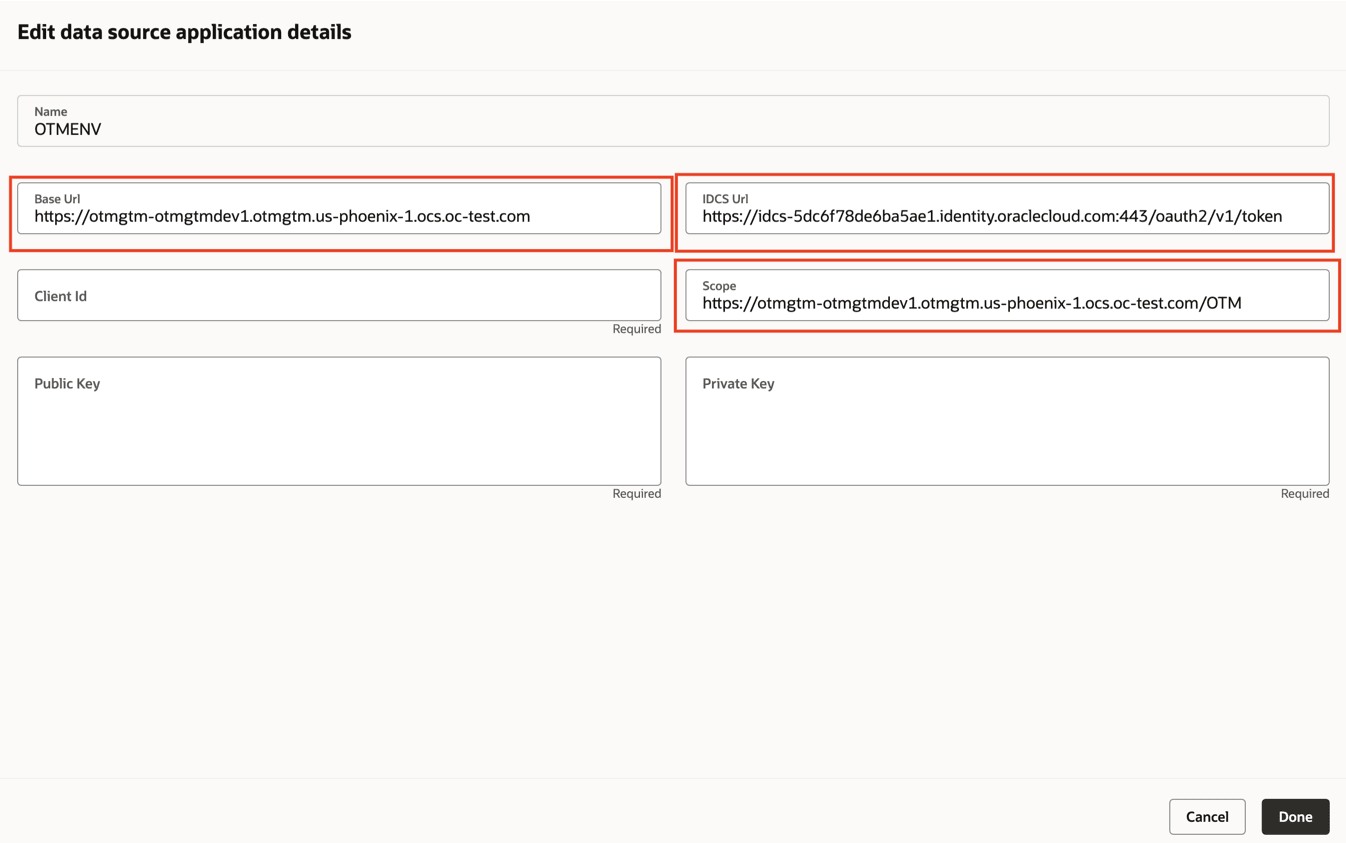Click the Done button to save changes
The width and height of the screenshot is (1346, 843).
[x=1295, y=816]
